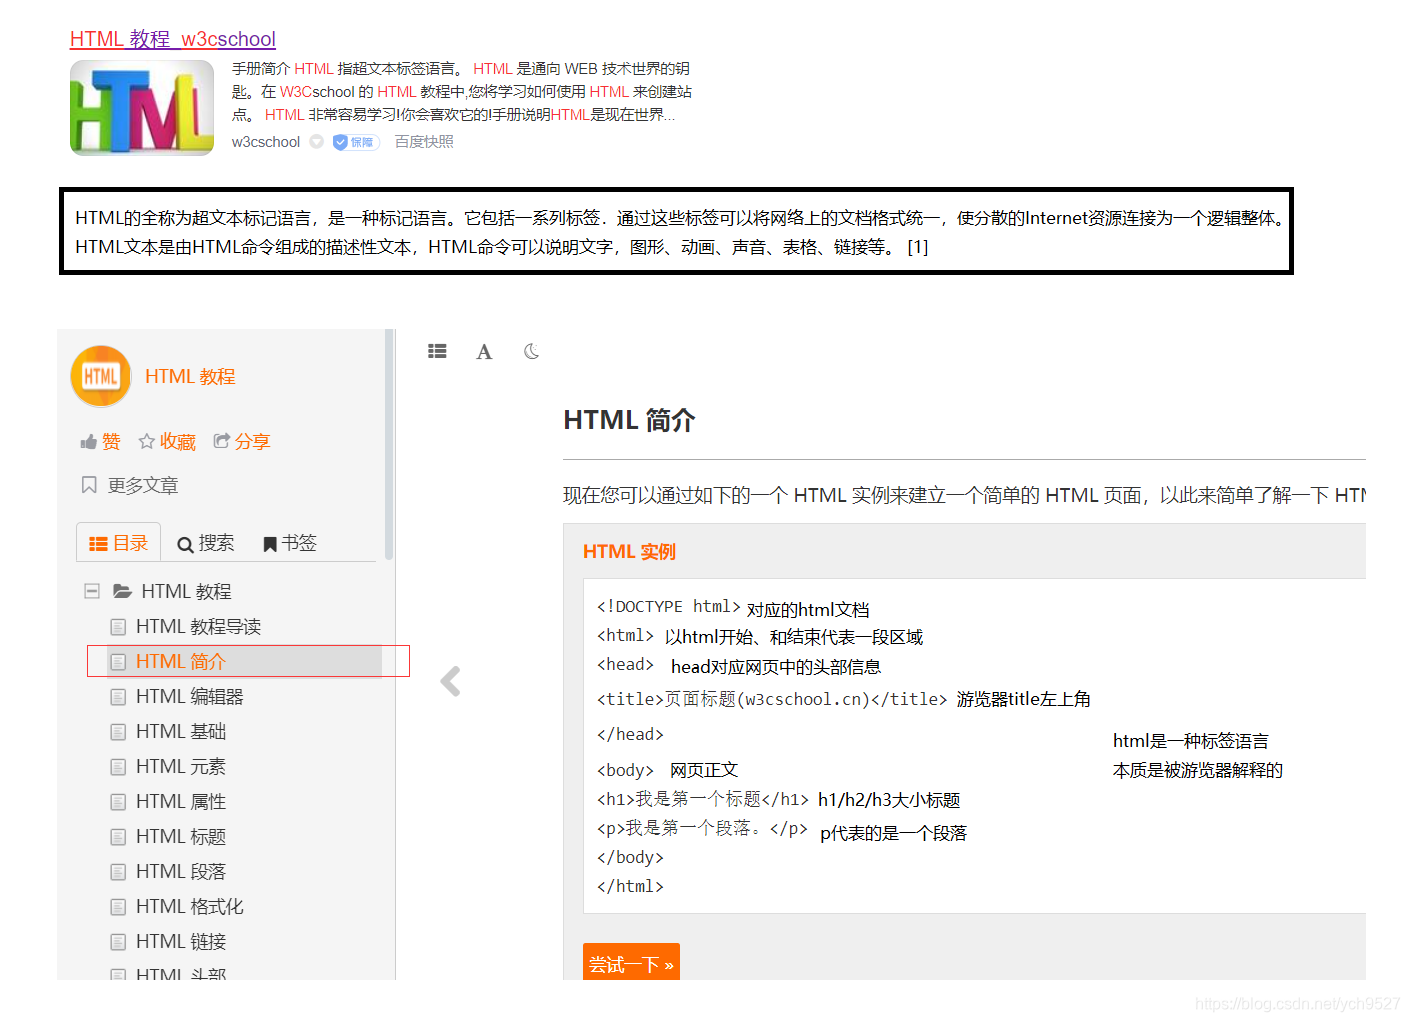This screenshot has width=1410, height=1022.
Task: Click the document icon beside HTML 编辑器
Action: [x=118, y=697]
